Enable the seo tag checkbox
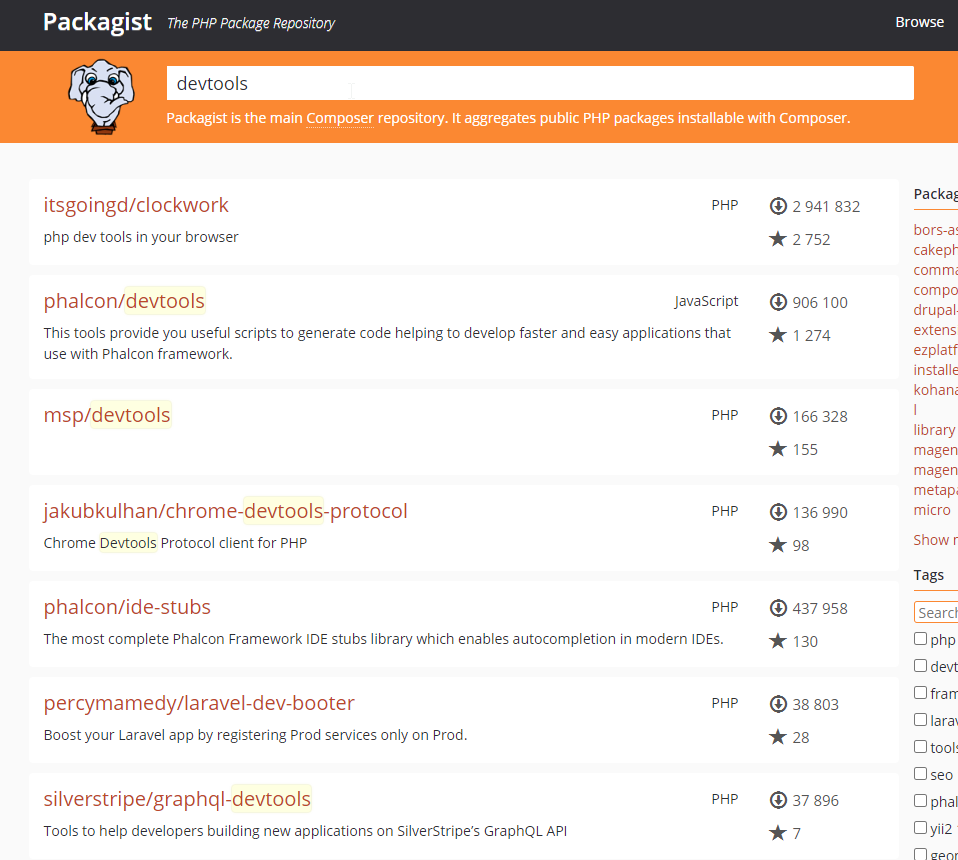The width and height of the screenshot is (958, 860). click(920, 773)
